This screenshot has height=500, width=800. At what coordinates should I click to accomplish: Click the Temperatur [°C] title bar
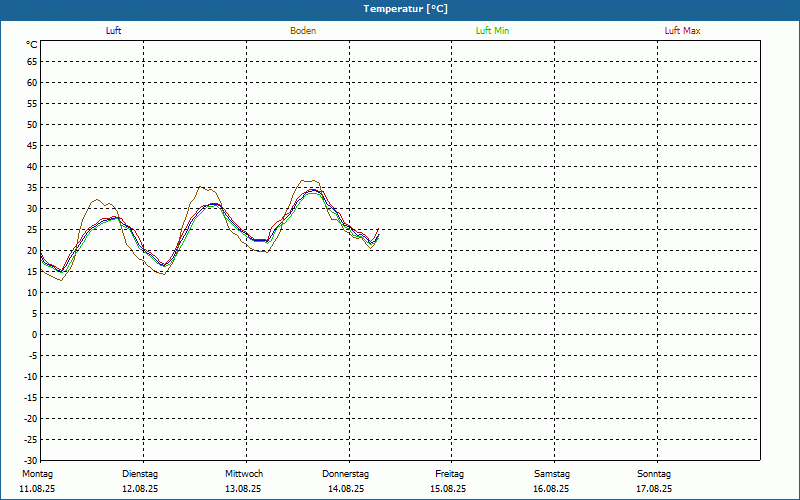tap(400, 9)
